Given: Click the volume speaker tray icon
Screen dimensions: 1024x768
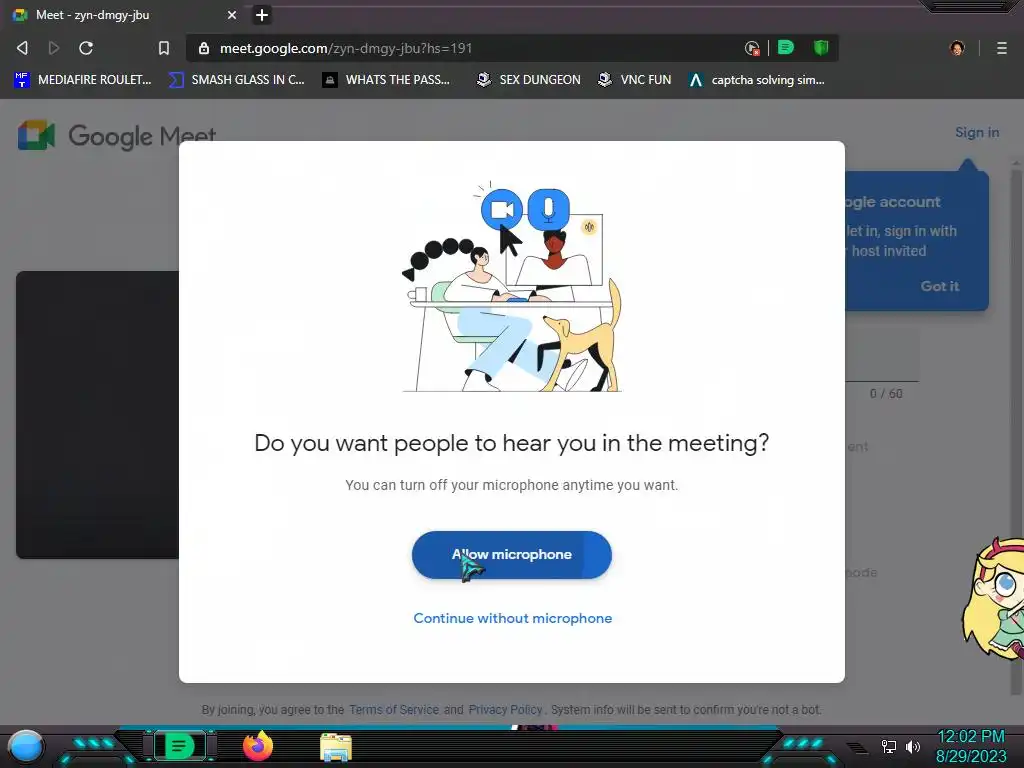Looking at the screenshot, I should tap(912, 746).
